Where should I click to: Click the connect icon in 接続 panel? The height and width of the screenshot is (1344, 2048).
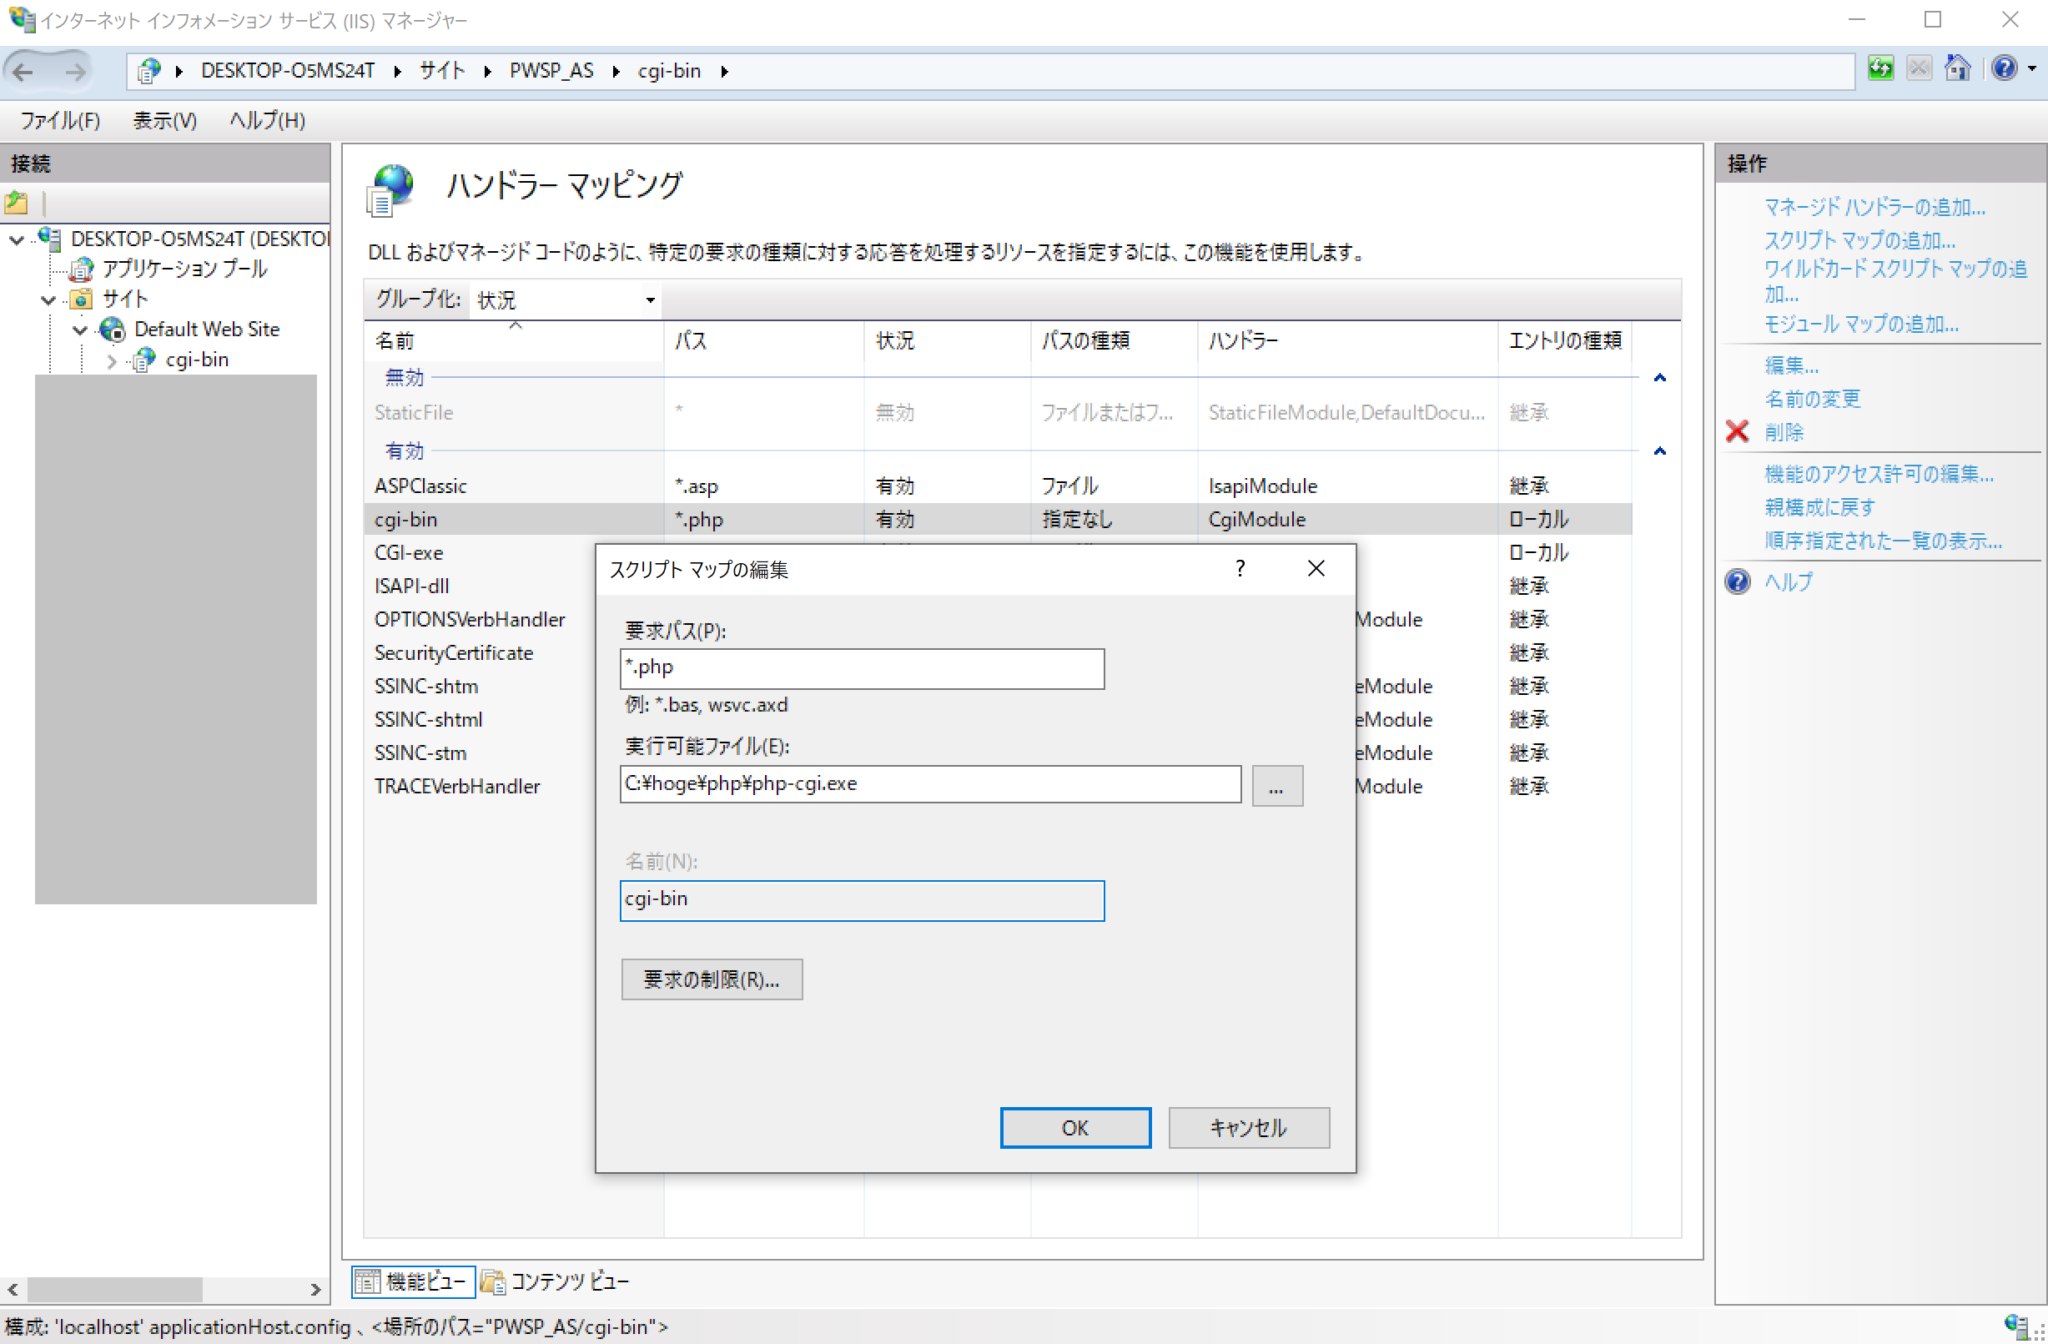pyautogui.click(x=17, y=203)
